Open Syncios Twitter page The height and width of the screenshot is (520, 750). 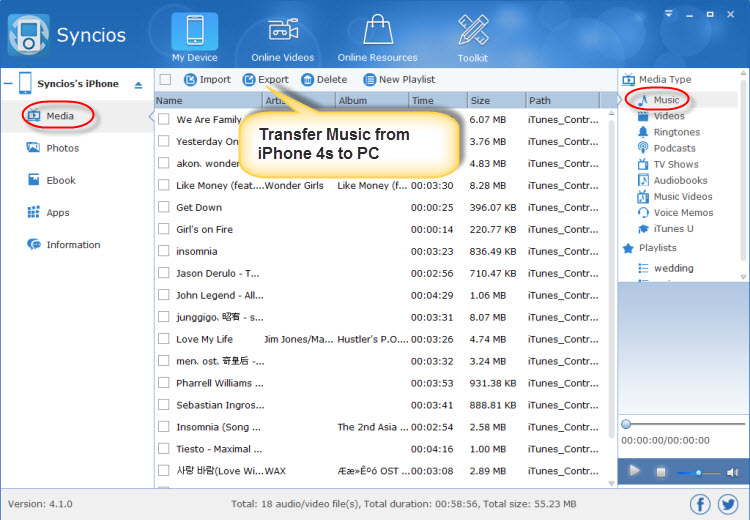(728, 504)
